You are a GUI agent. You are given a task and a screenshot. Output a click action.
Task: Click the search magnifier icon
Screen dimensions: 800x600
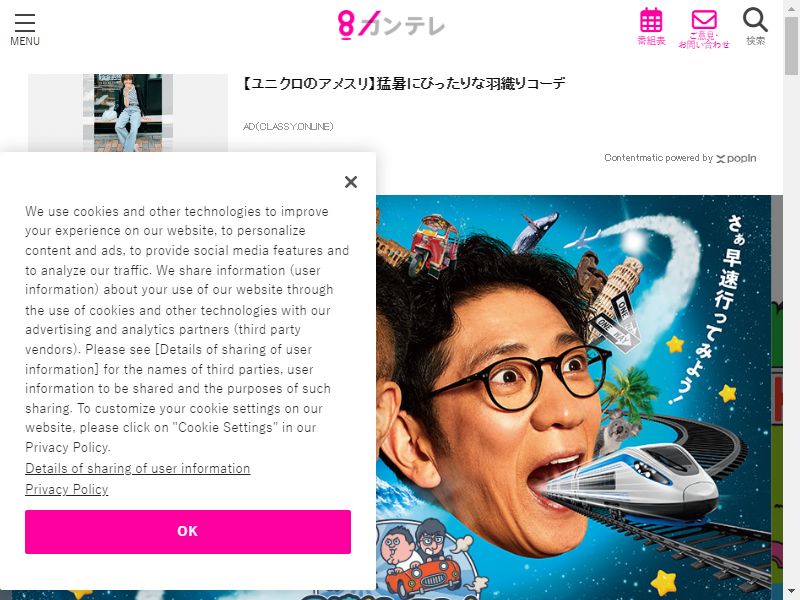point(755,26)
